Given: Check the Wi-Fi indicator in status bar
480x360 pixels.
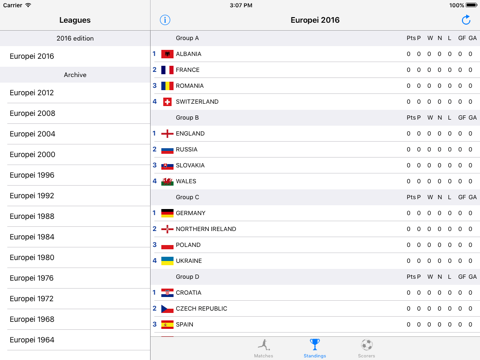Looking at the screenshot, I should tap(28, 5).
